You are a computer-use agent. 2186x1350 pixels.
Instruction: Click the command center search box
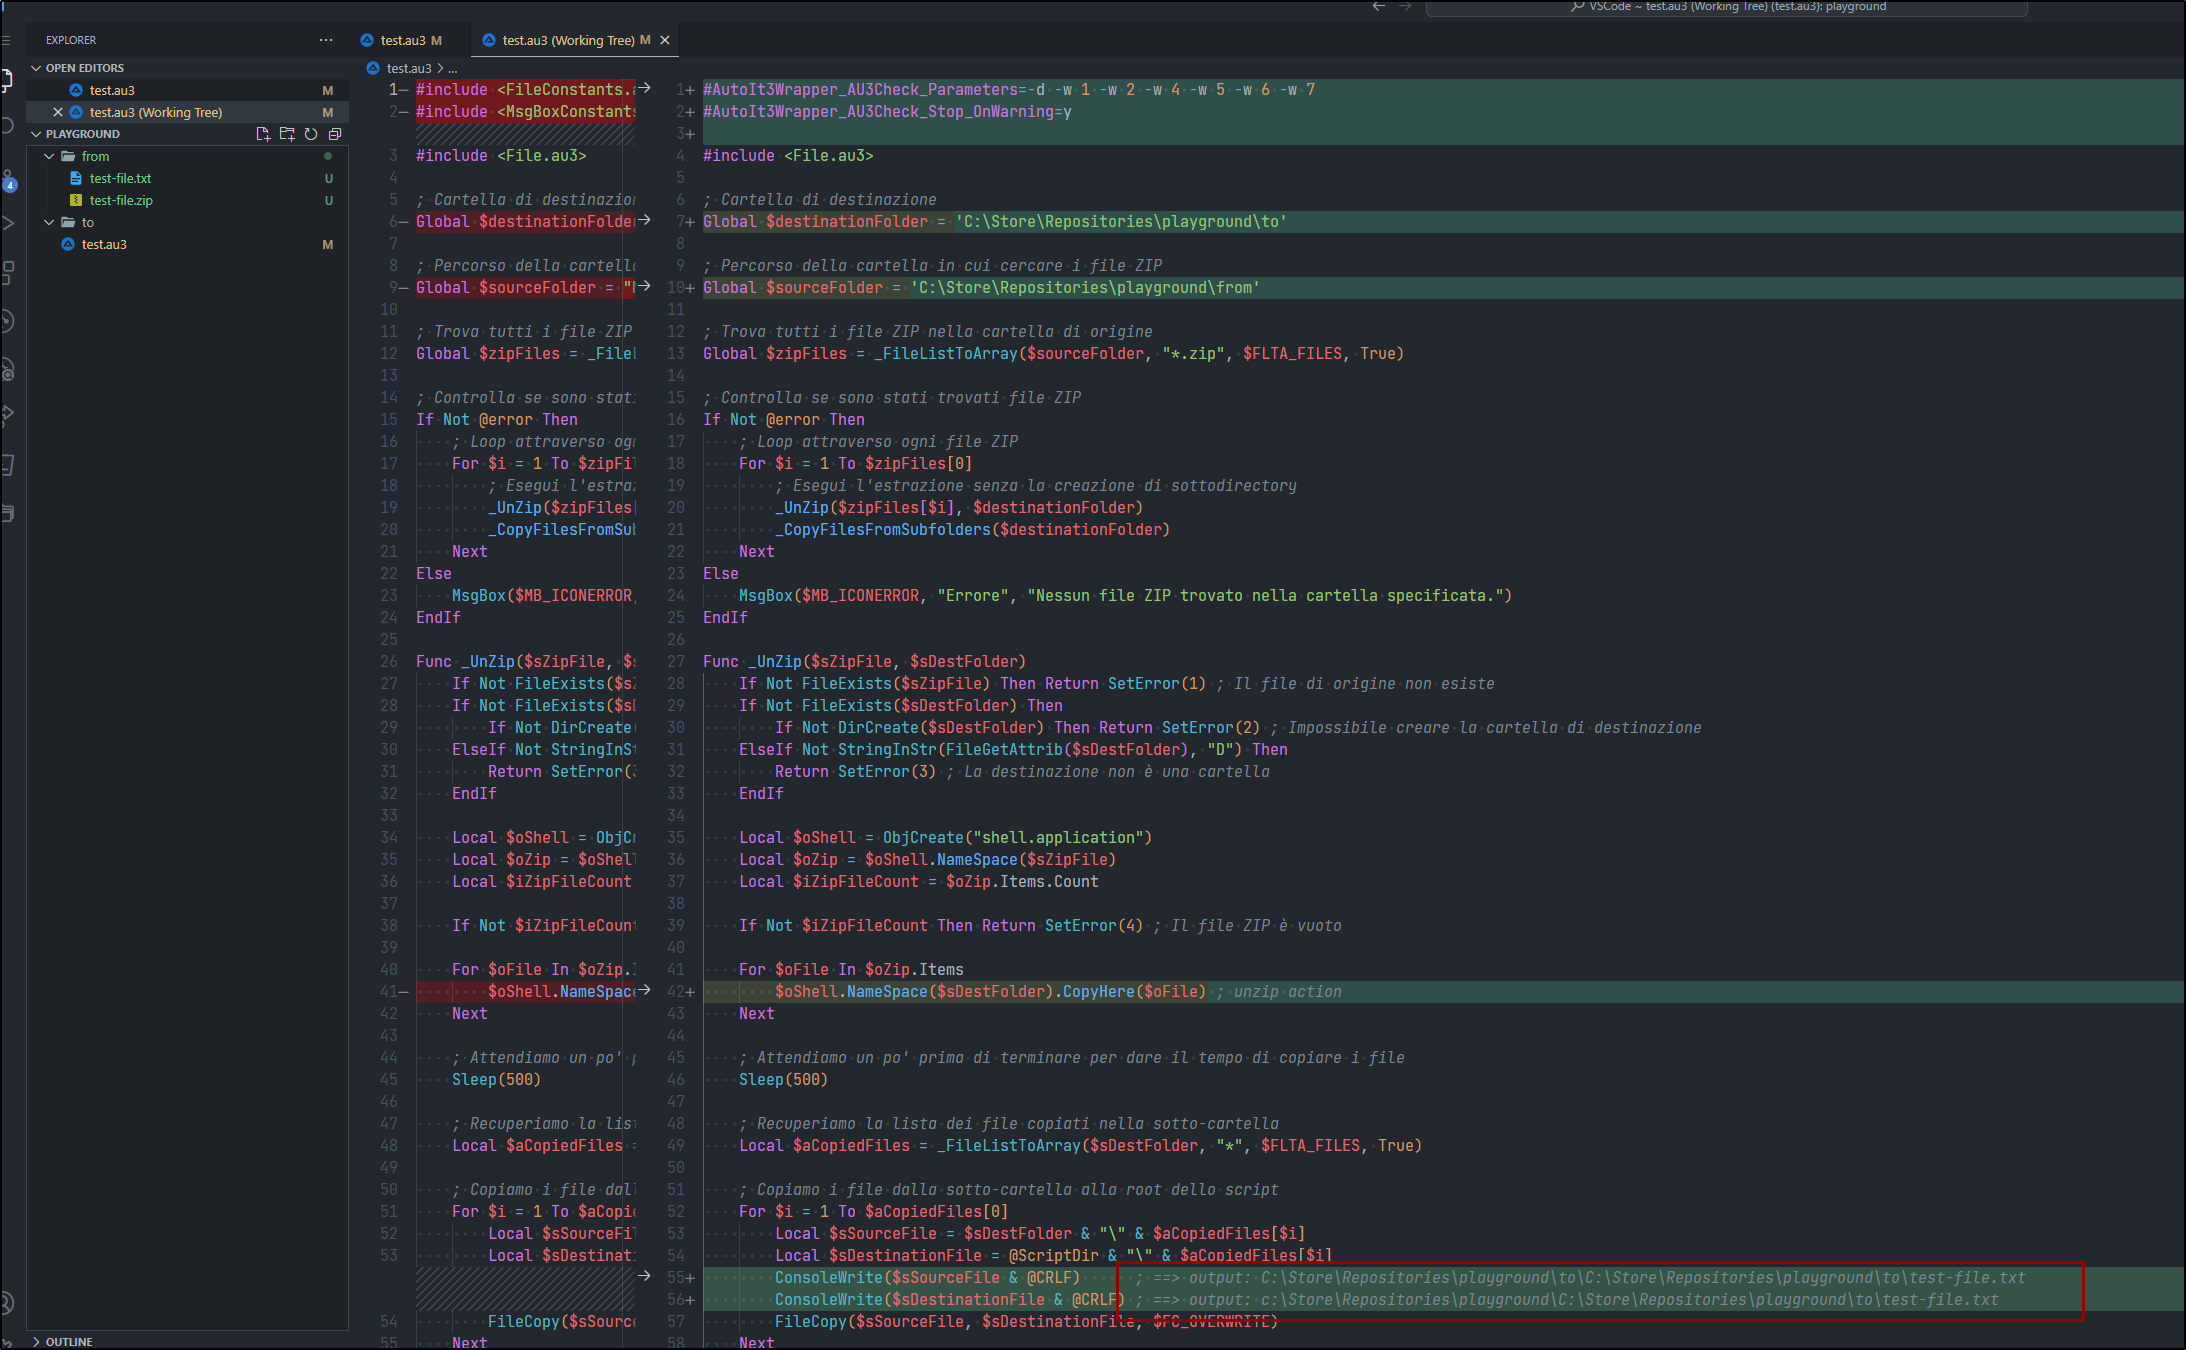tap(1726, 7)
